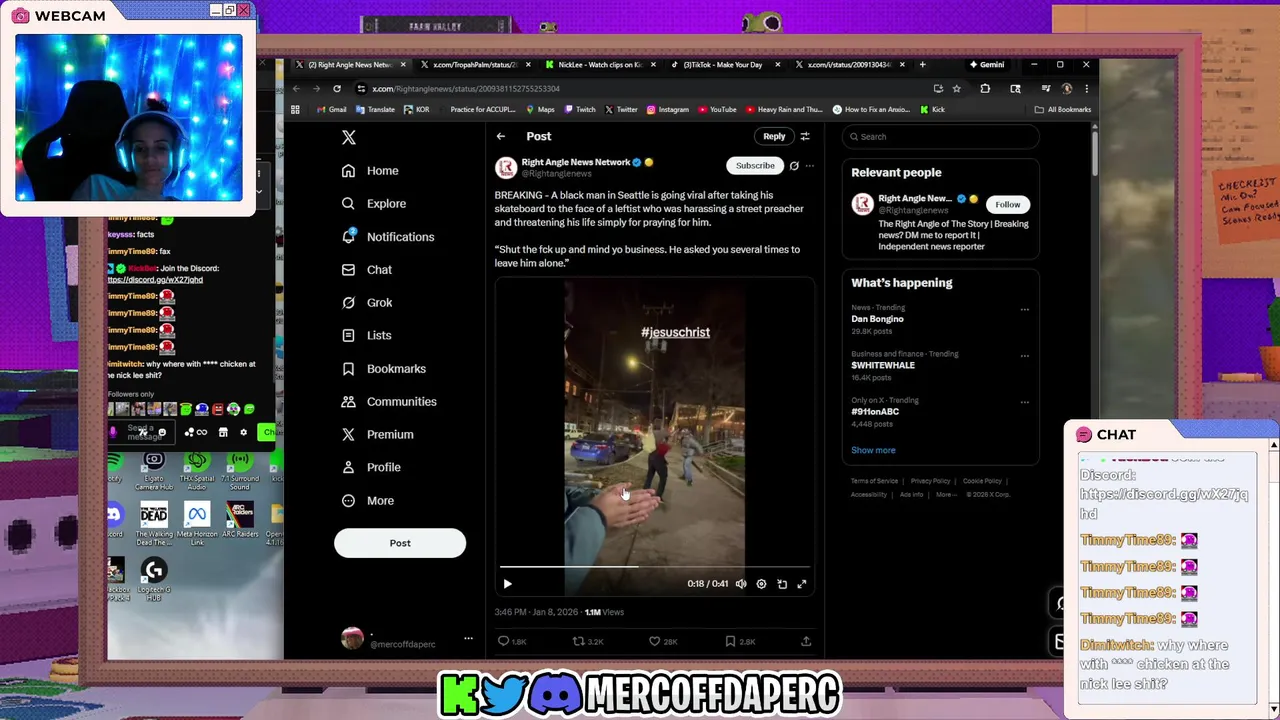
Task: Repost using the 3.2K retweet icon
Action: pos(588,641)
